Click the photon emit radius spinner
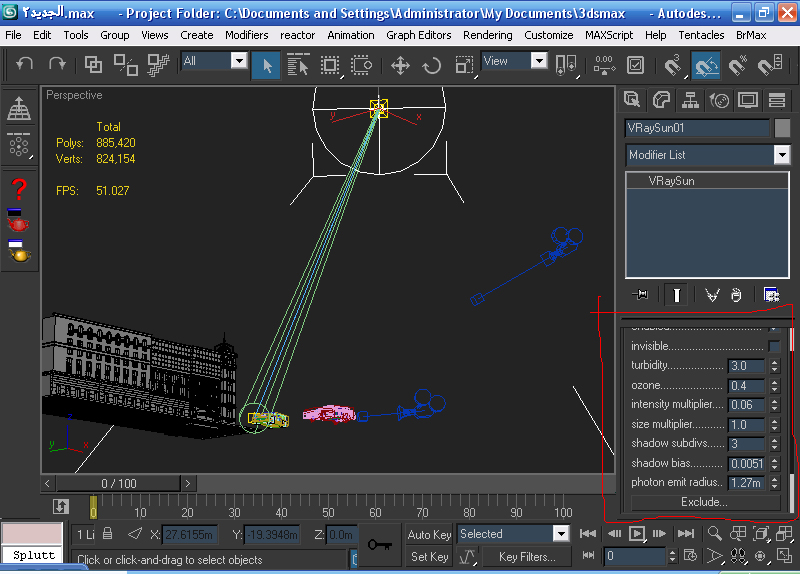Screen dimensions: 800x574 (x=774, y=483)
